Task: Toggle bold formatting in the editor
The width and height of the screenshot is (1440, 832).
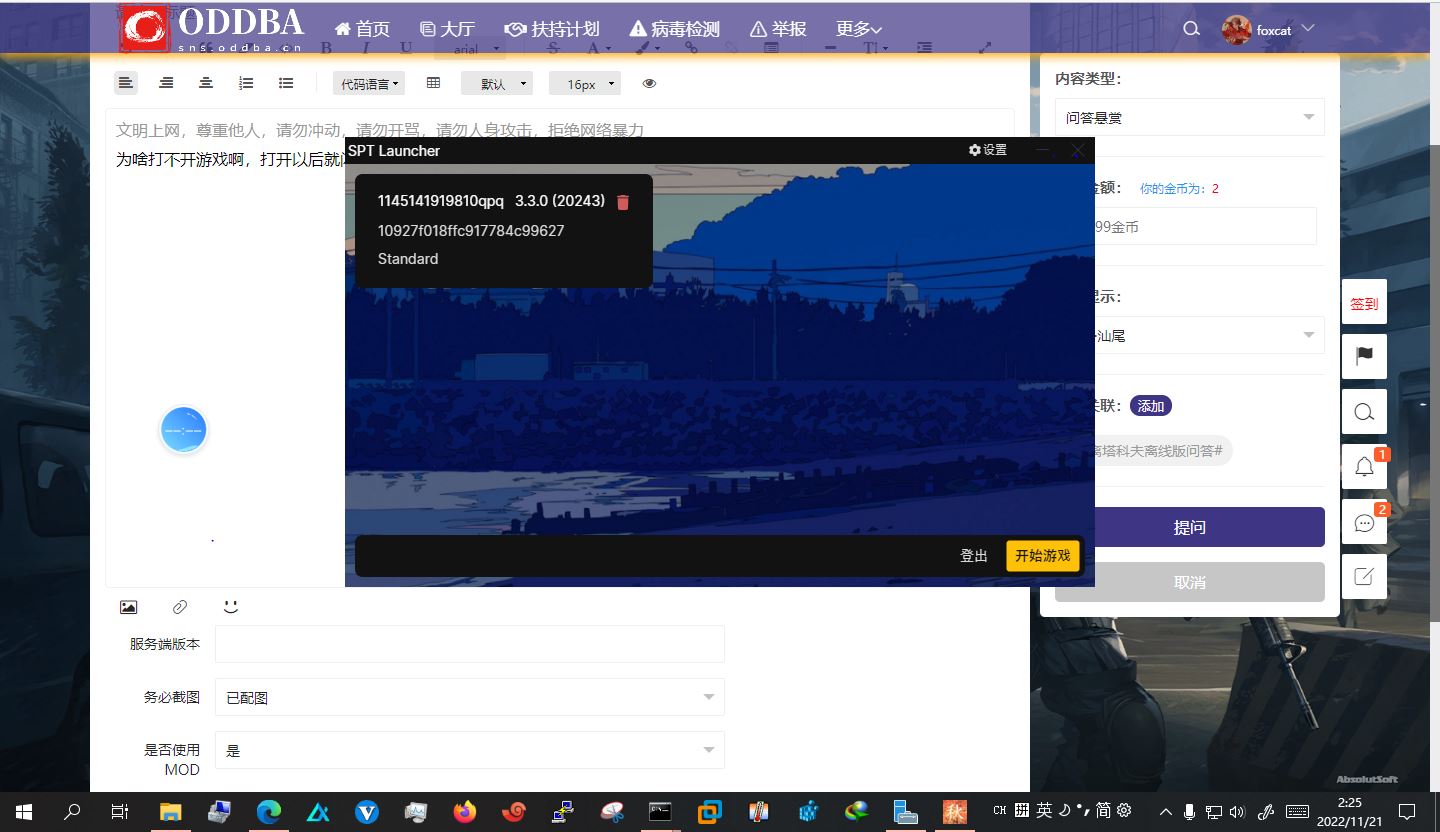Action: pos(326,47)
